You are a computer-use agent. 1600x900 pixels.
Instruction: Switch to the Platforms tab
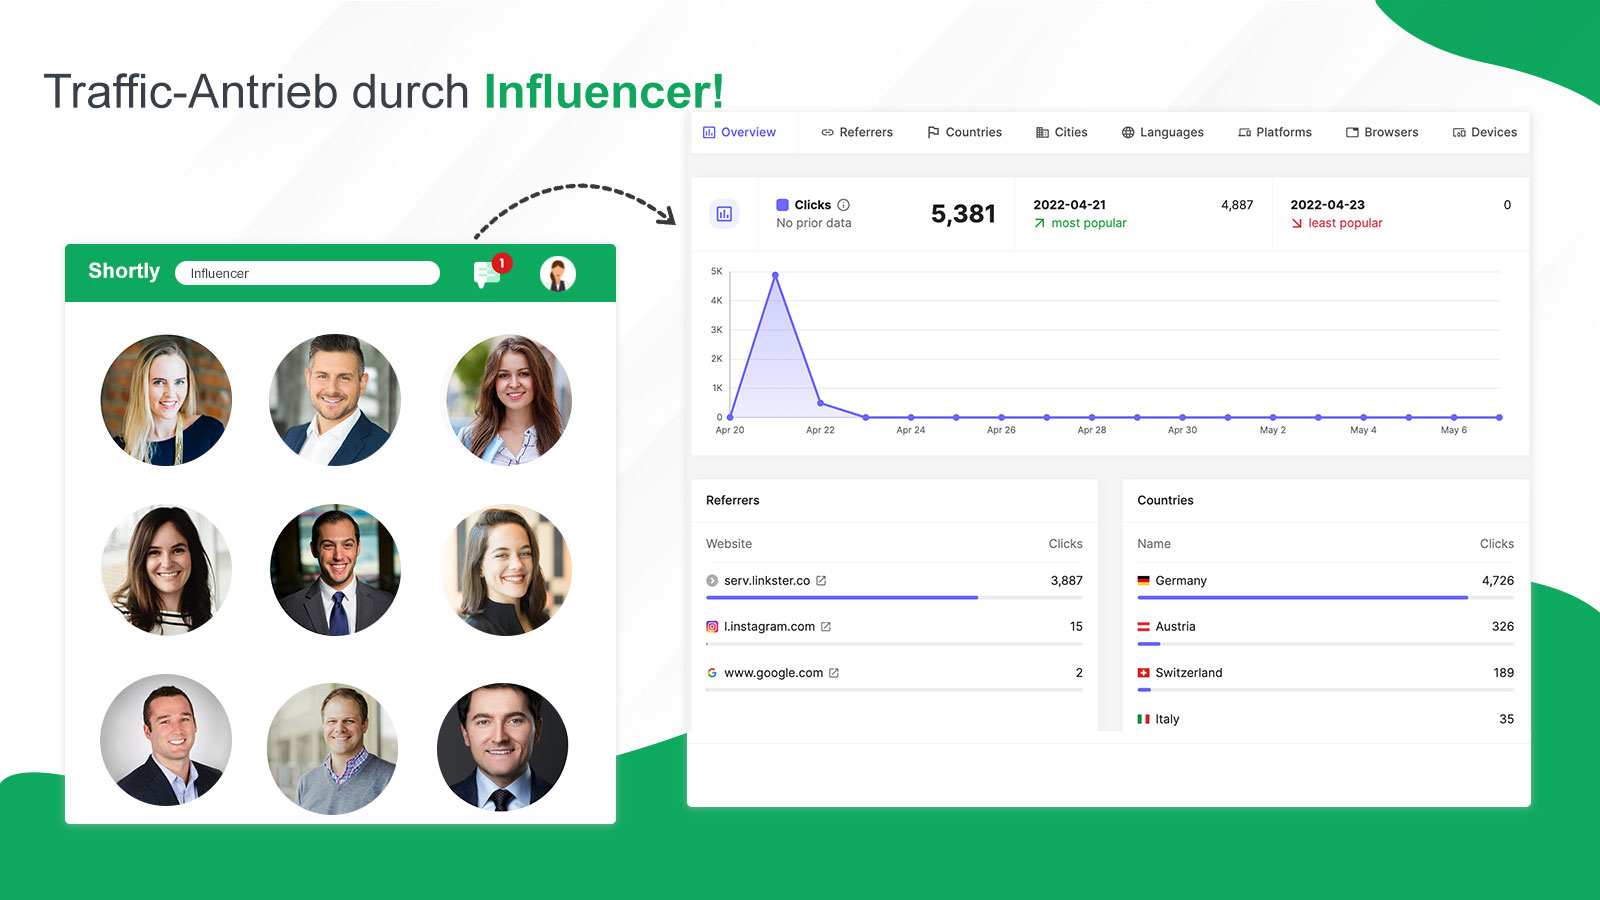1275,132
